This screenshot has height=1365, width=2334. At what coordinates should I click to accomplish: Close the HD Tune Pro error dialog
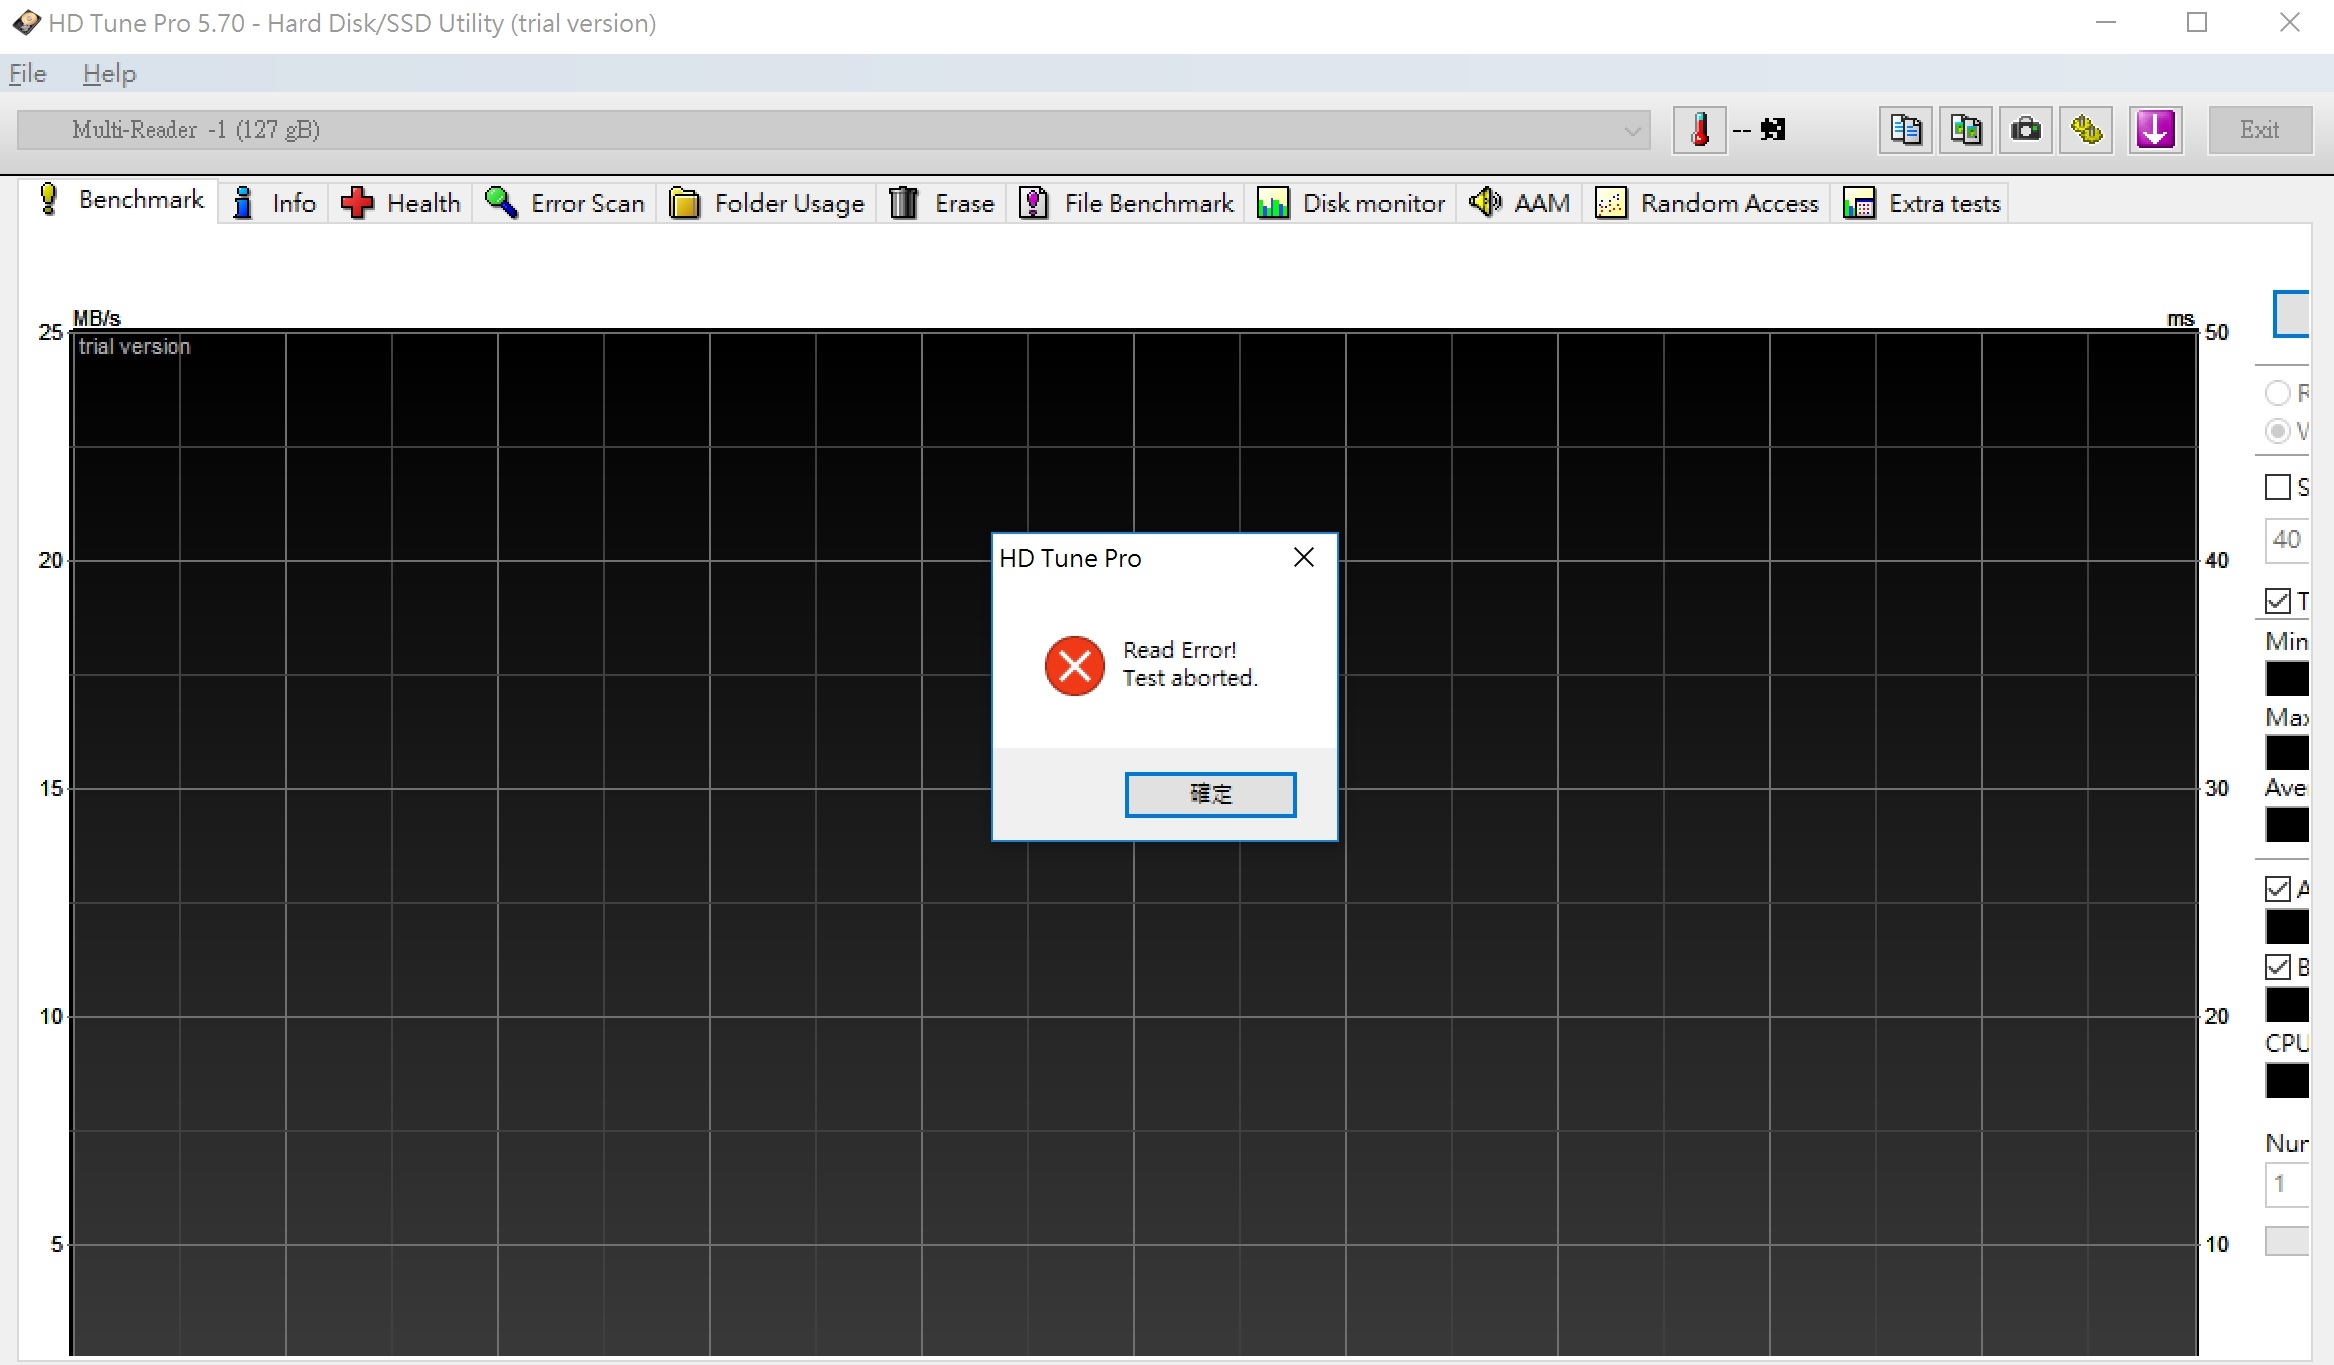point(1303,558)
